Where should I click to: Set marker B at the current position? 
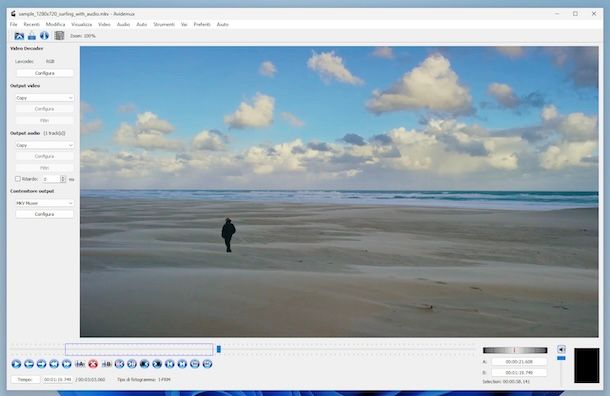coord(106,364)
